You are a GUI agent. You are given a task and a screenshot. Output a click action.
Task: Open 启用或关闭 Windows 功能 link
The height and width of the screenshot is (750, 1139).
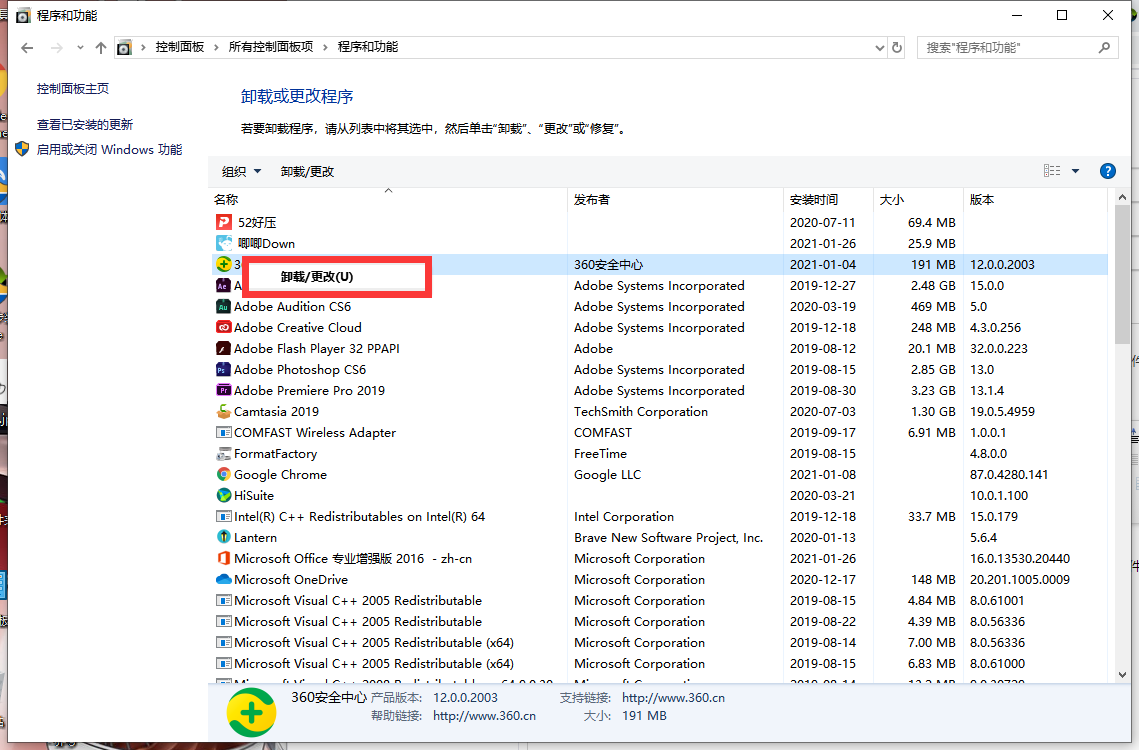(109, 150)
